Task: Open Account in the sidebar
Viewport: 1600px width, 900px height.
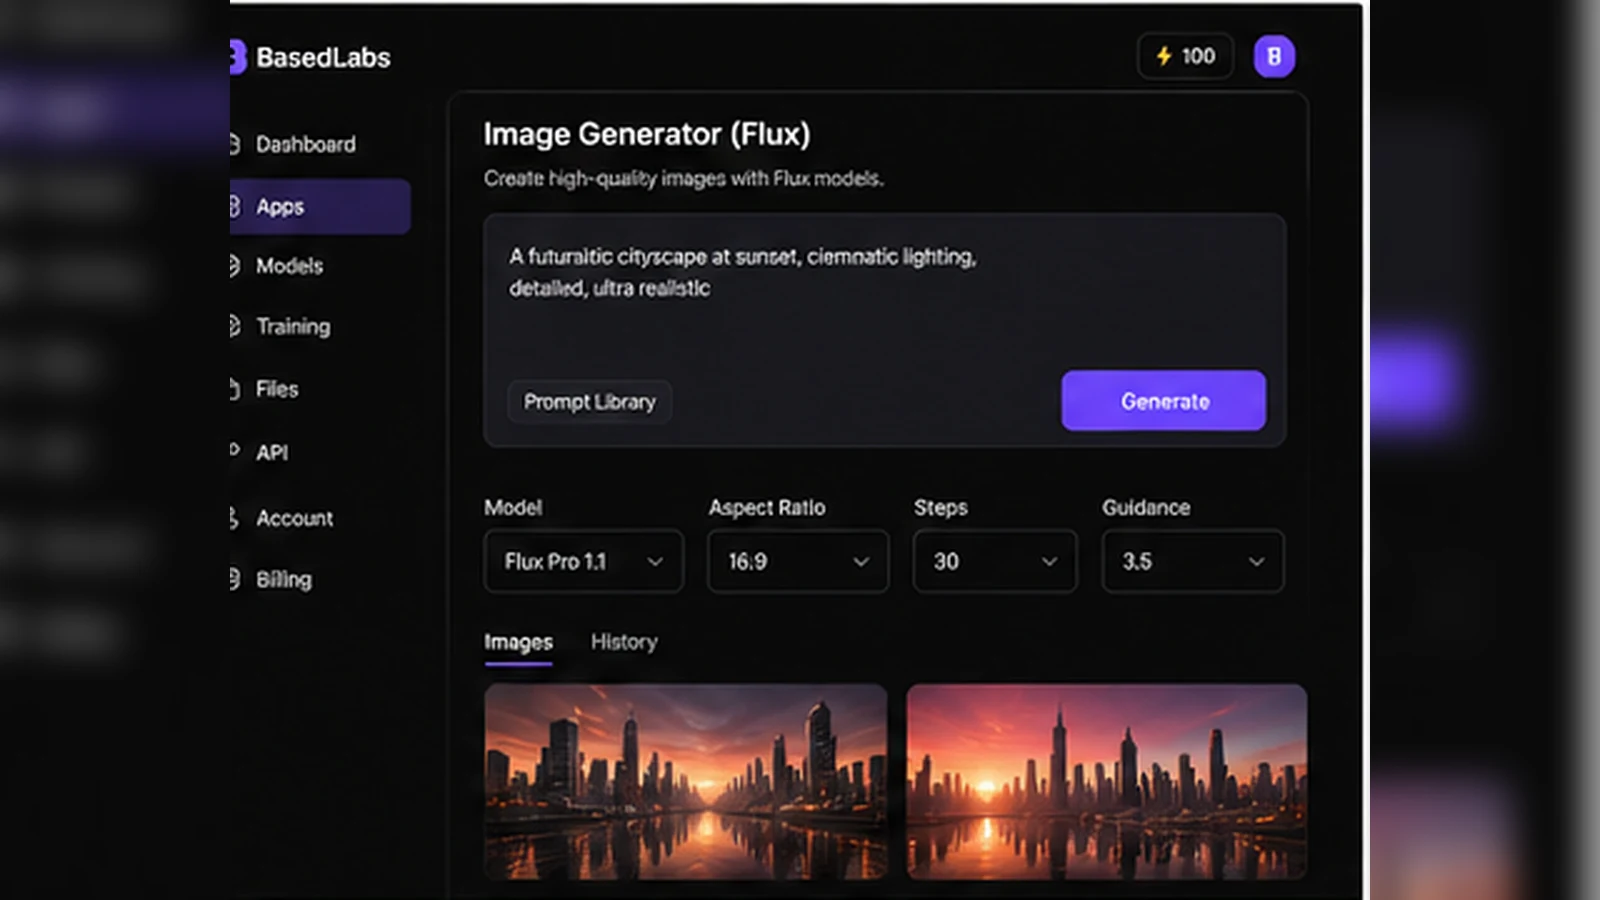Action: coord(294,518)
